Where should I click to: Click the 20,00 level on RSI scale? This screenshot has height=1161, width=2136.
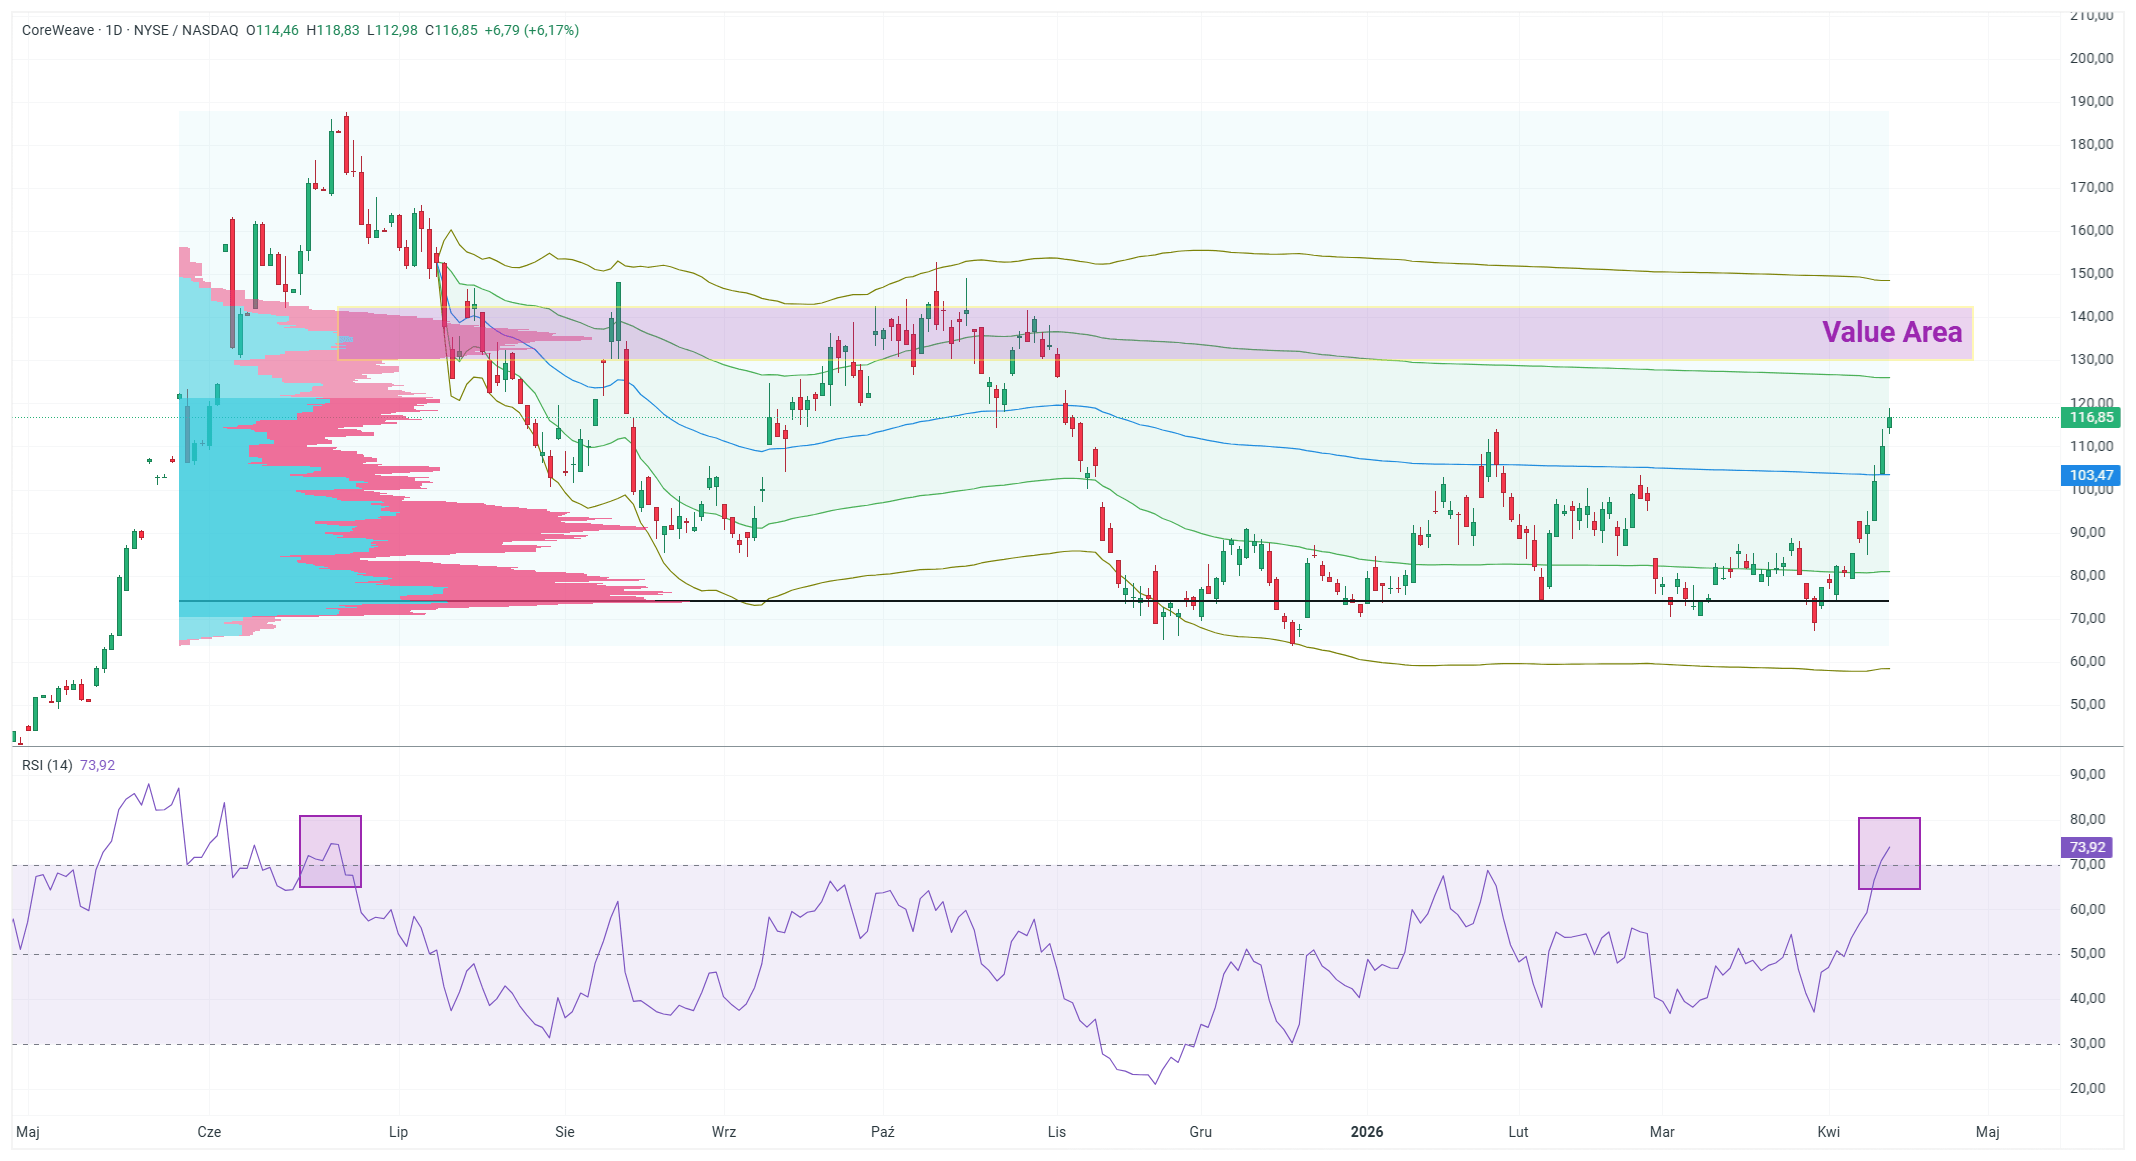pyautogui.click(x=2087, y=1088)
